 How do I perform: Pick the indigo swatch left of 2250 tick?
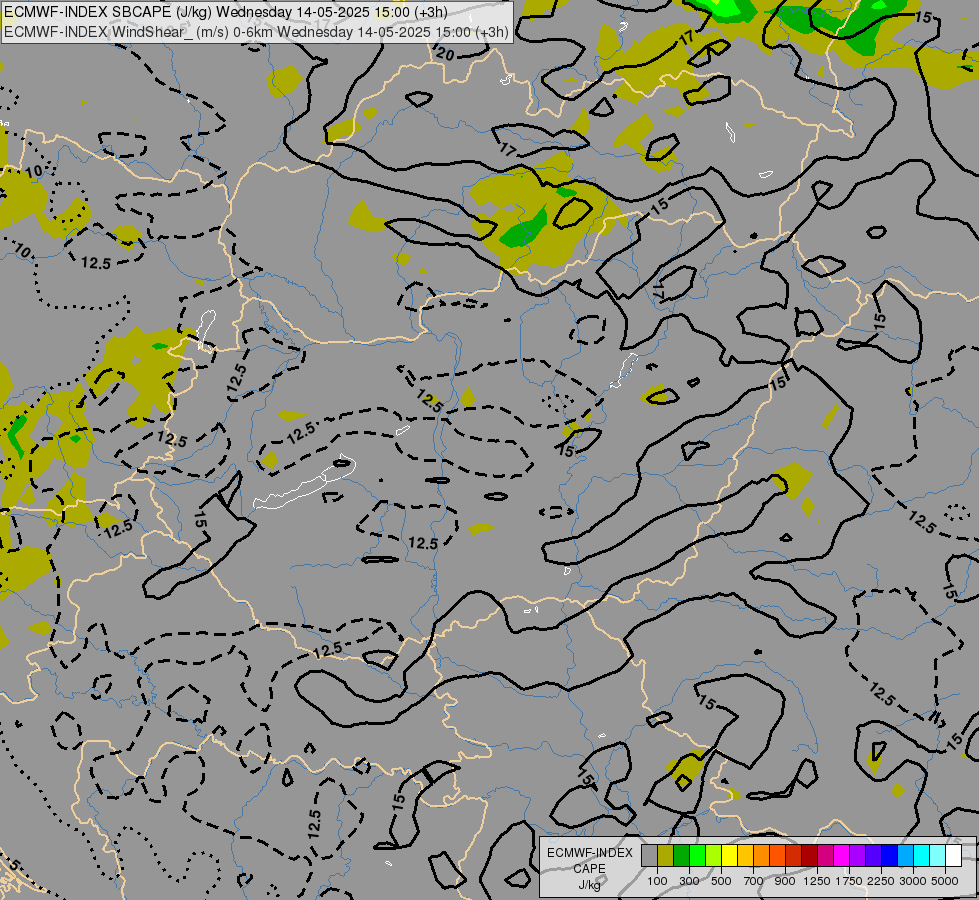pos(873,856)
